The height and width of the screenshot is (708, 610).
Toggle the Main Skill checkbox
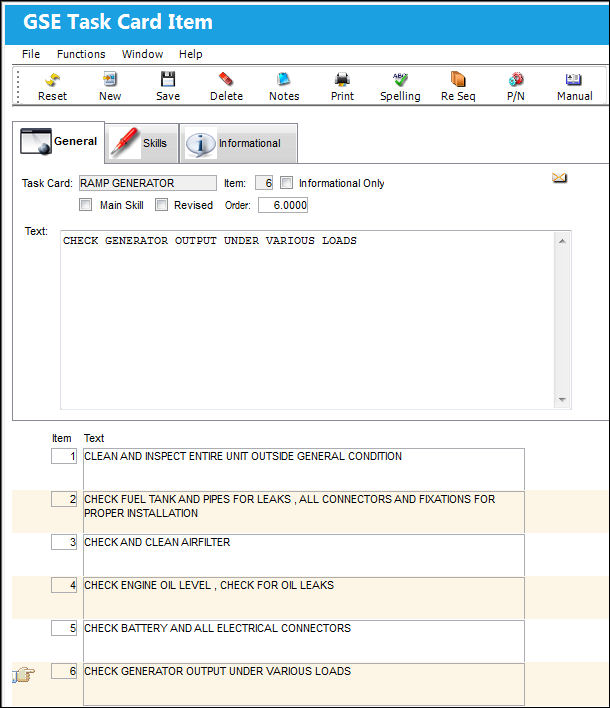click(x=85, y=205)
